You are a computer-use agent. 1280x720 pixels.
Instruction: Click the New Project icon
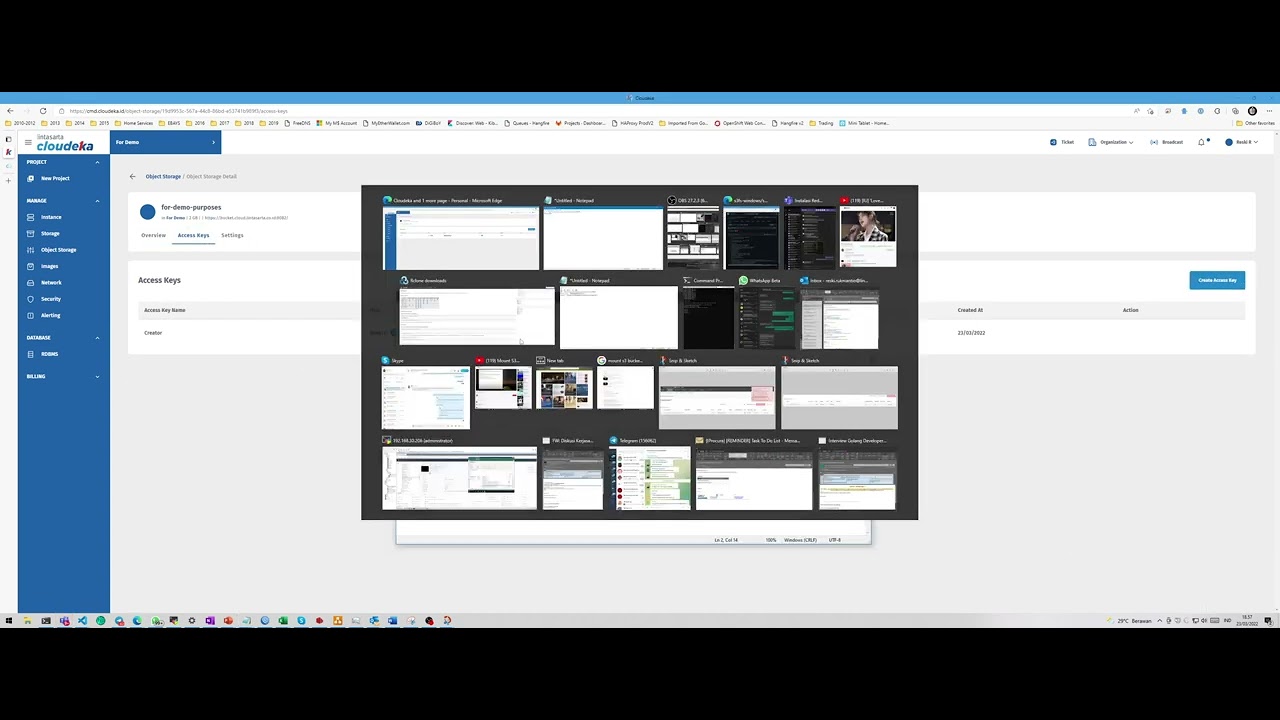coord(31,178)
